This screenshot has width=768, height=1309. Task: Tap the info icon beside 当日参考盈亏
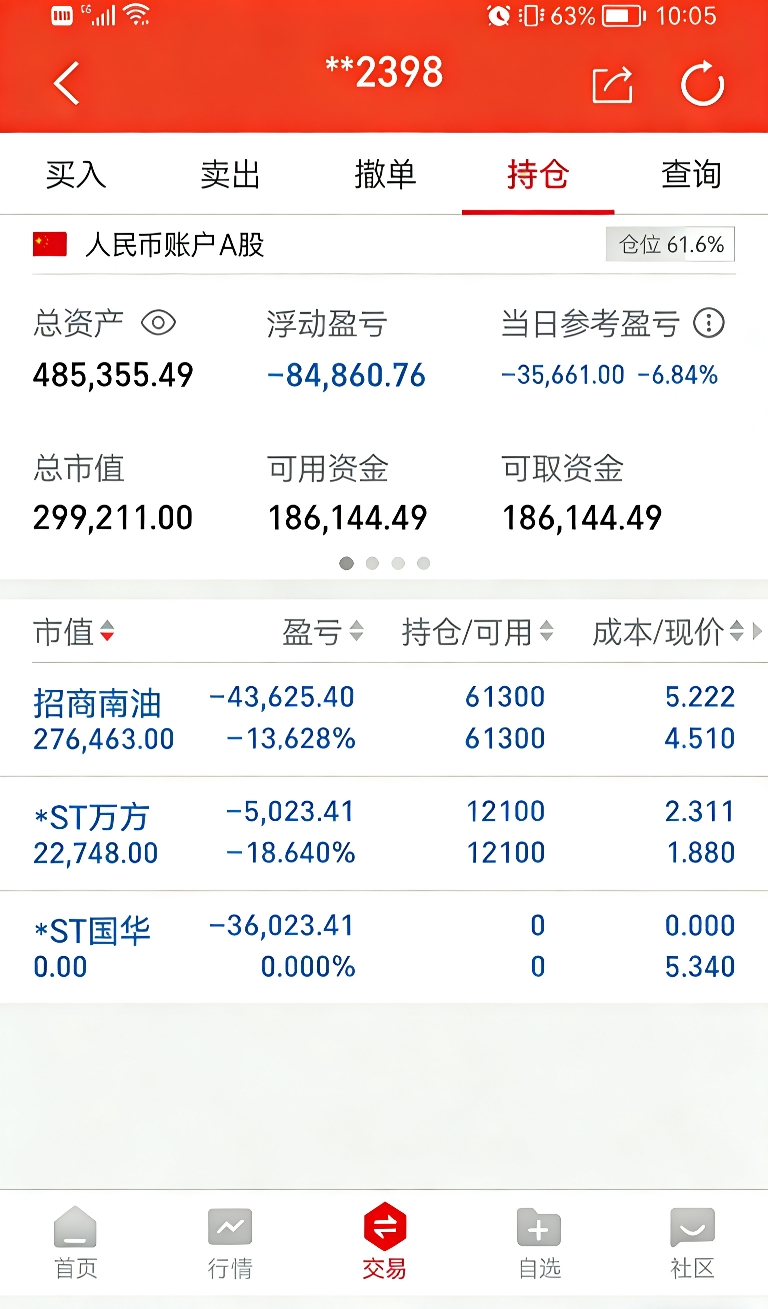tap(709, 323)
